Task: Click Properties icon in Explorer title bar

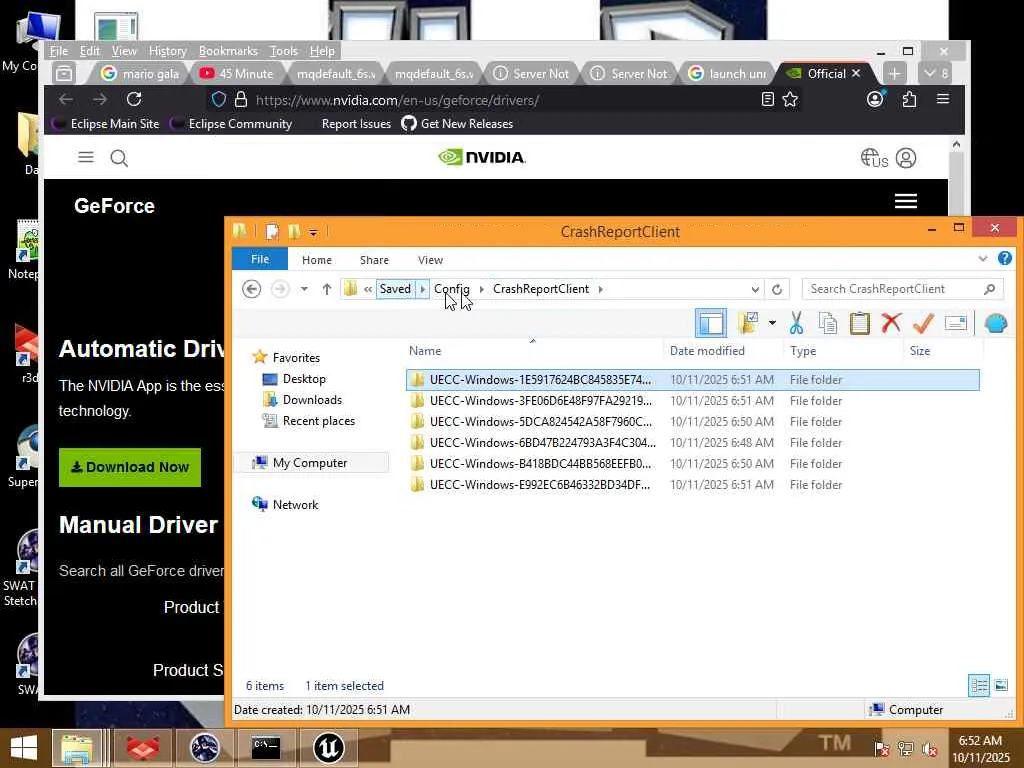Action: (x=272, y=232)
